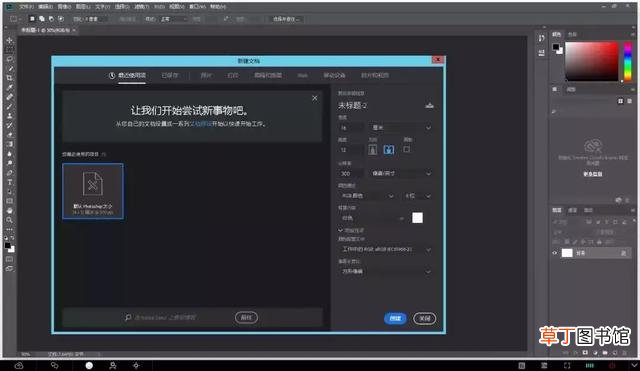Switch to the 最近使用项 (Recent) tab
This screenshot has height=371, width=640.
point(127,75)
